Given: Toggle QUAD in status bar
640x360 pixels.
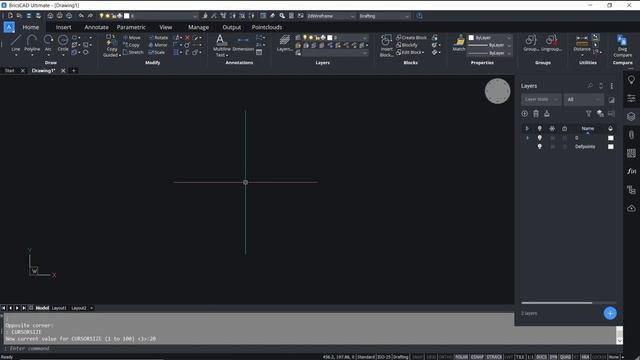Looking at the screenshot, I should (565, 357).
